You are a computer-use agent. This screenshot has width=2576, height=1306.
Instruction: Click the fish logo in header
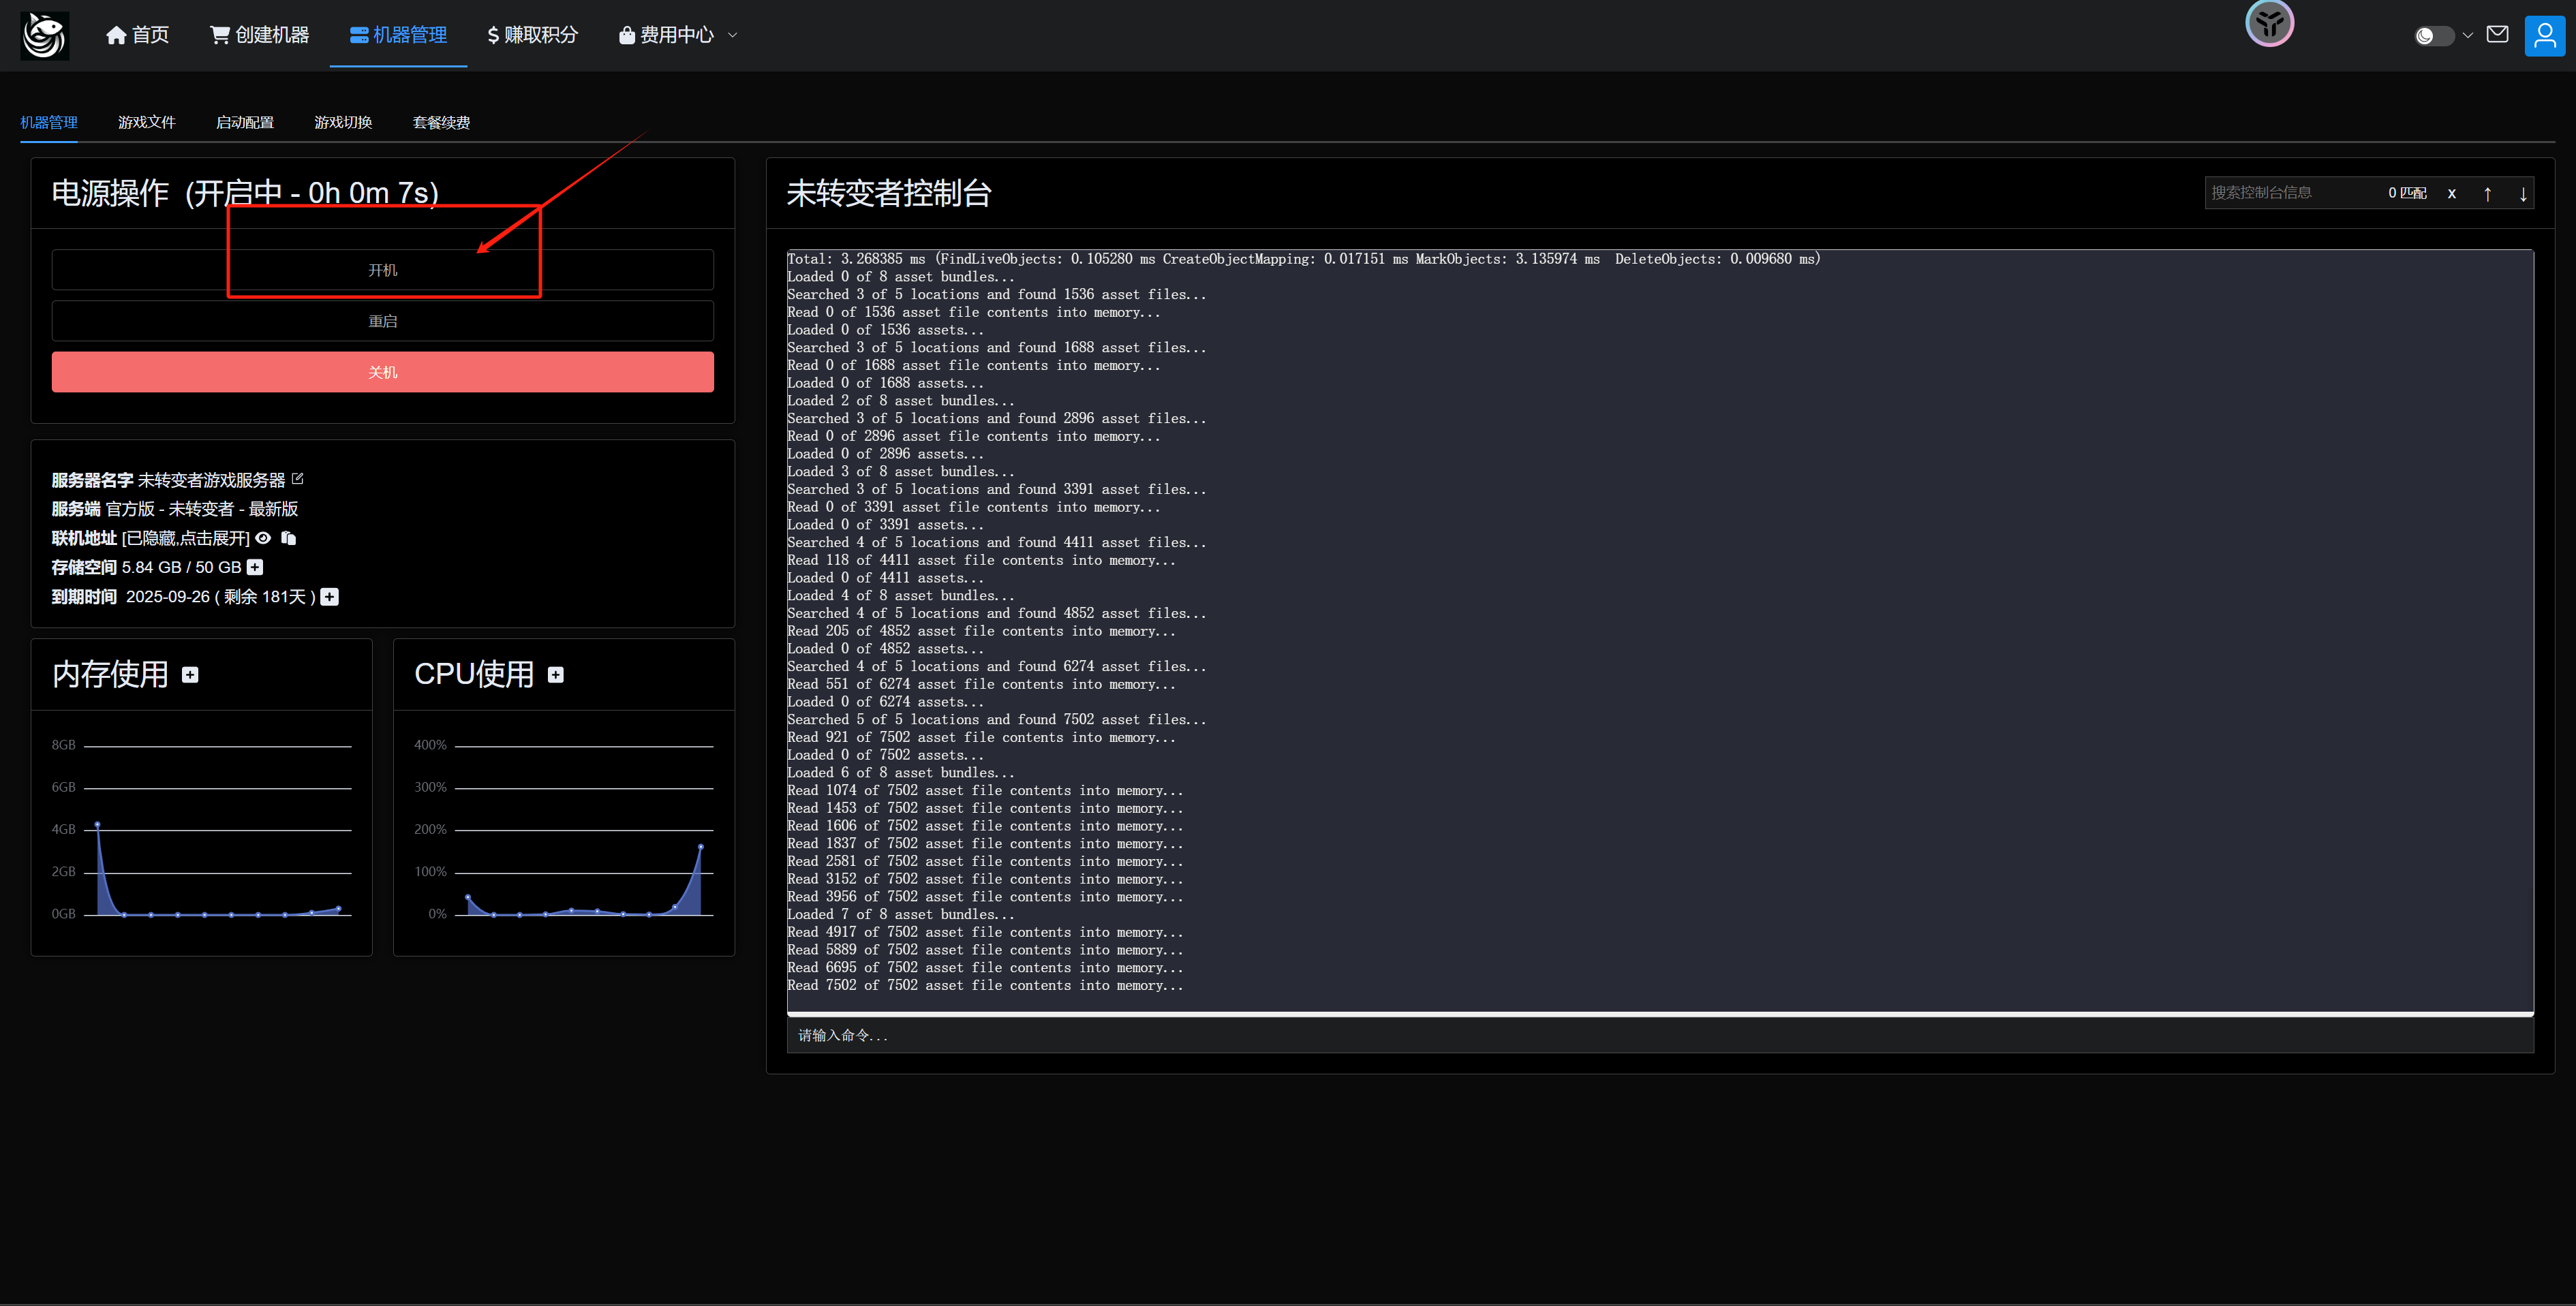45,36
